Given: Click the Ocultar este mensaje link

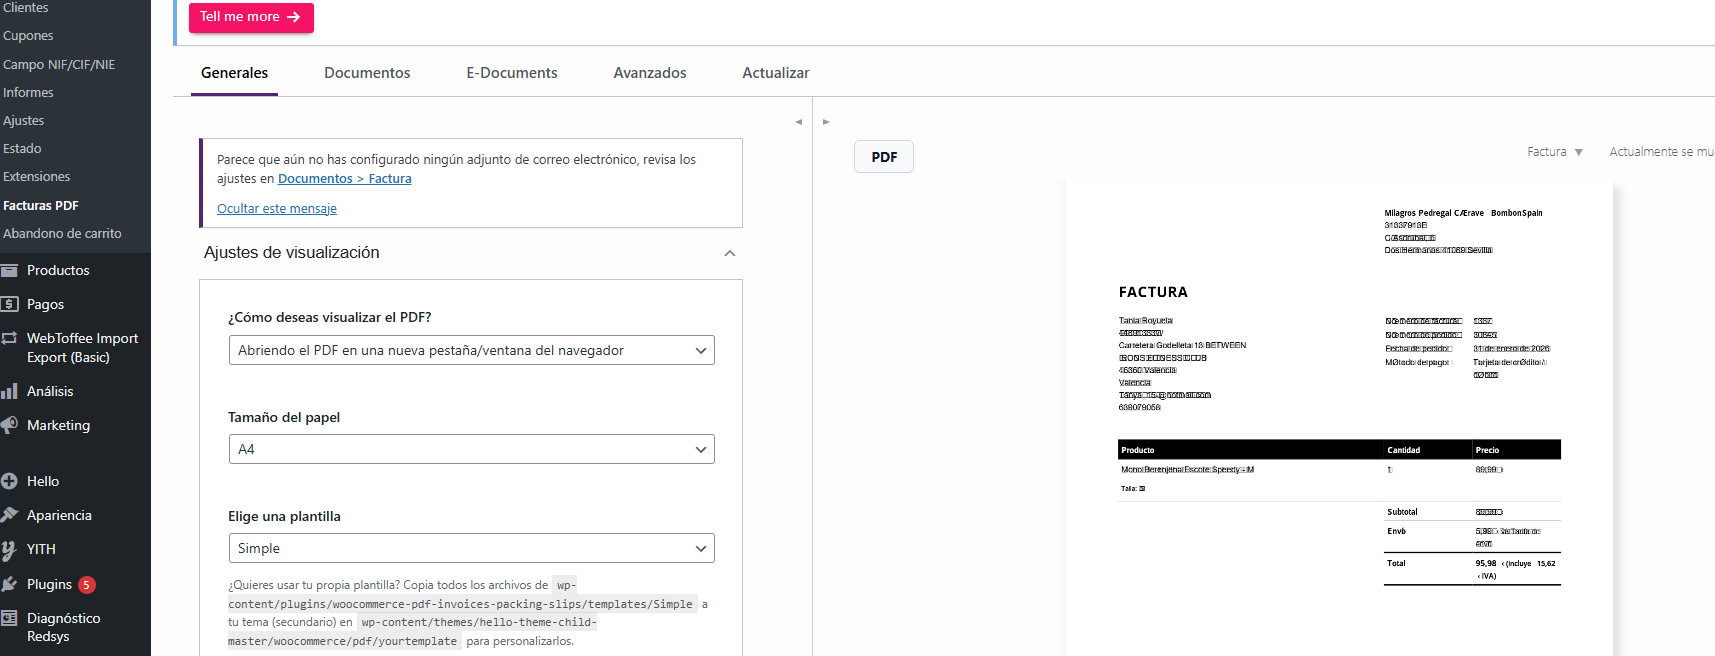Looking at the screenshot, I should 277,209.
